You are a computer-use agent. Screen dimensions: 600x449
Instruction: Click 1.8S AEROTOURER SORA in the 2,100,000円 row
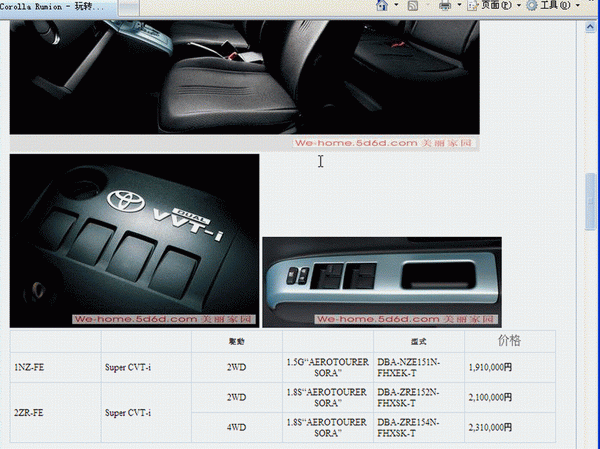point(328,398)
